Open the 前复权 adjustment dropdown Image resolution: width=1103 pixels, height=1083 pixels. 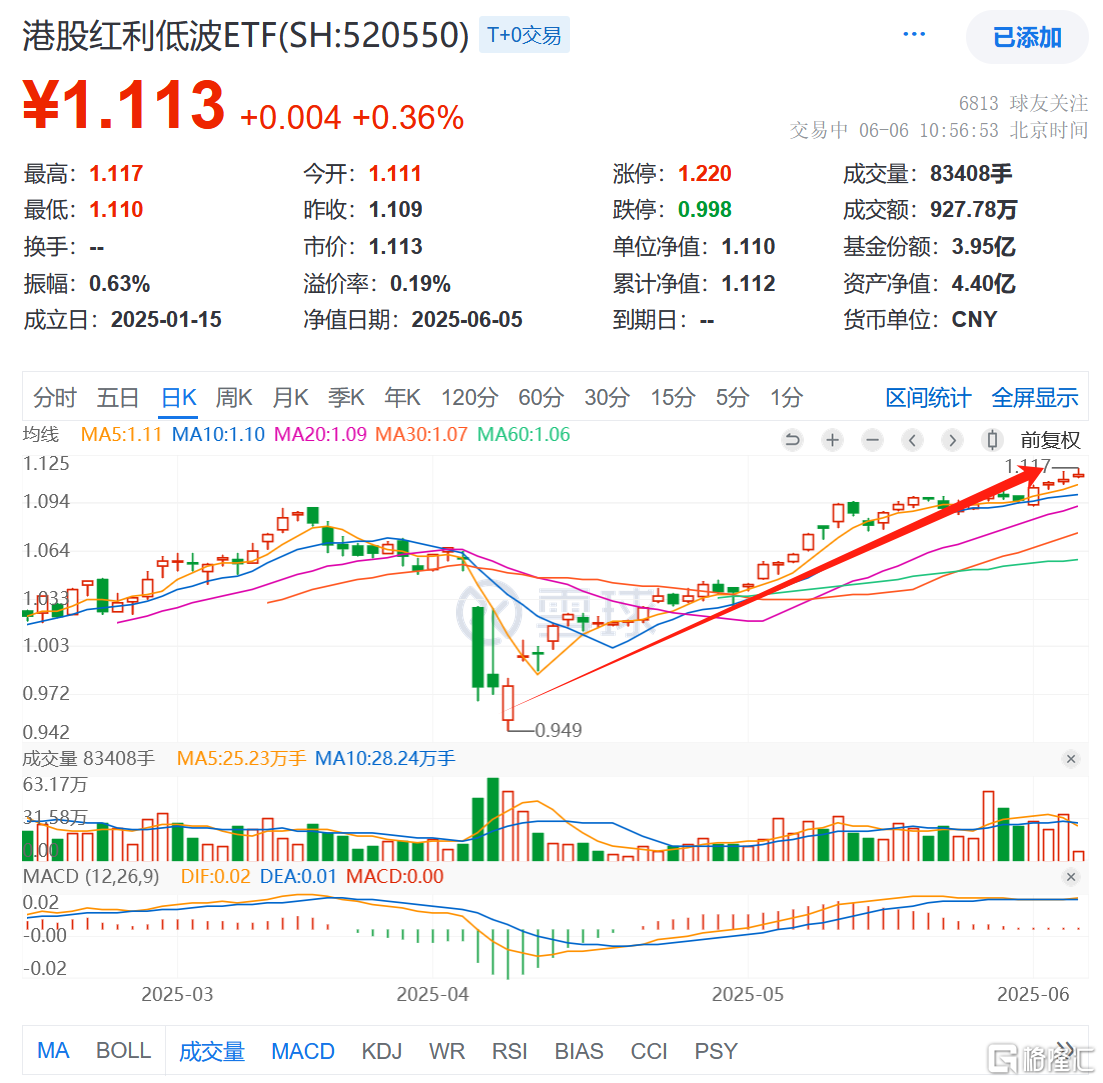1050,440
